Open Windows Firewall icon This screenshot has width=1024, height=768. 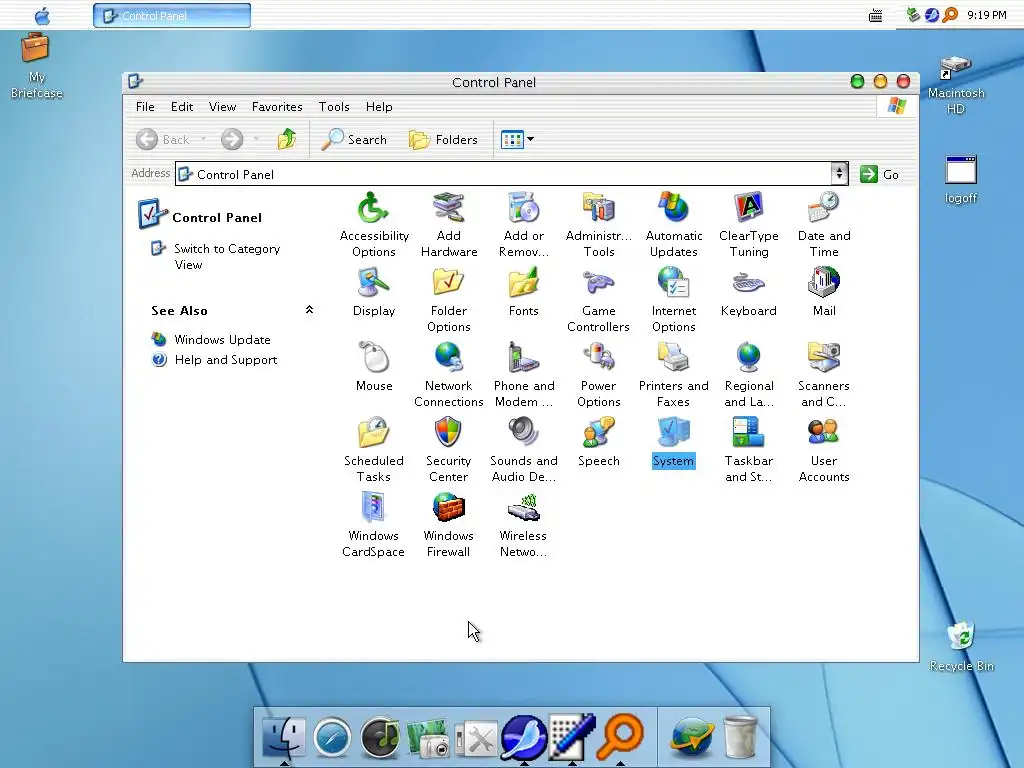(x=449, y=524)
